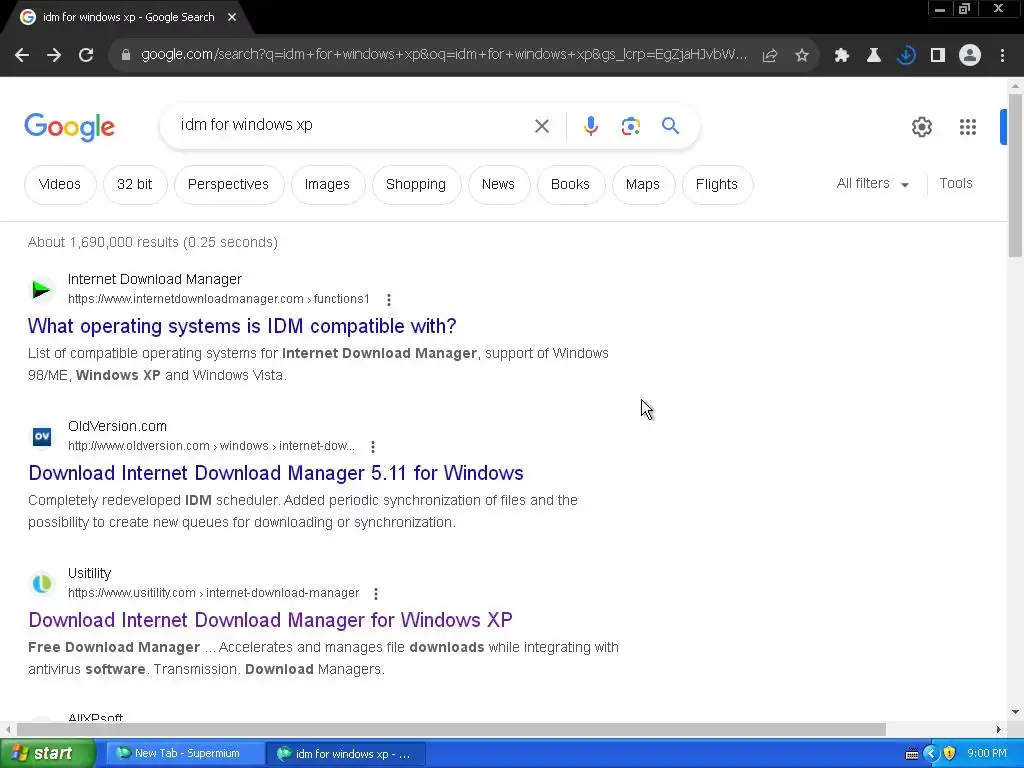This screenshot has width=1024, height=768.
Task: Click the security shield tray icon
Action: [950, 754]
